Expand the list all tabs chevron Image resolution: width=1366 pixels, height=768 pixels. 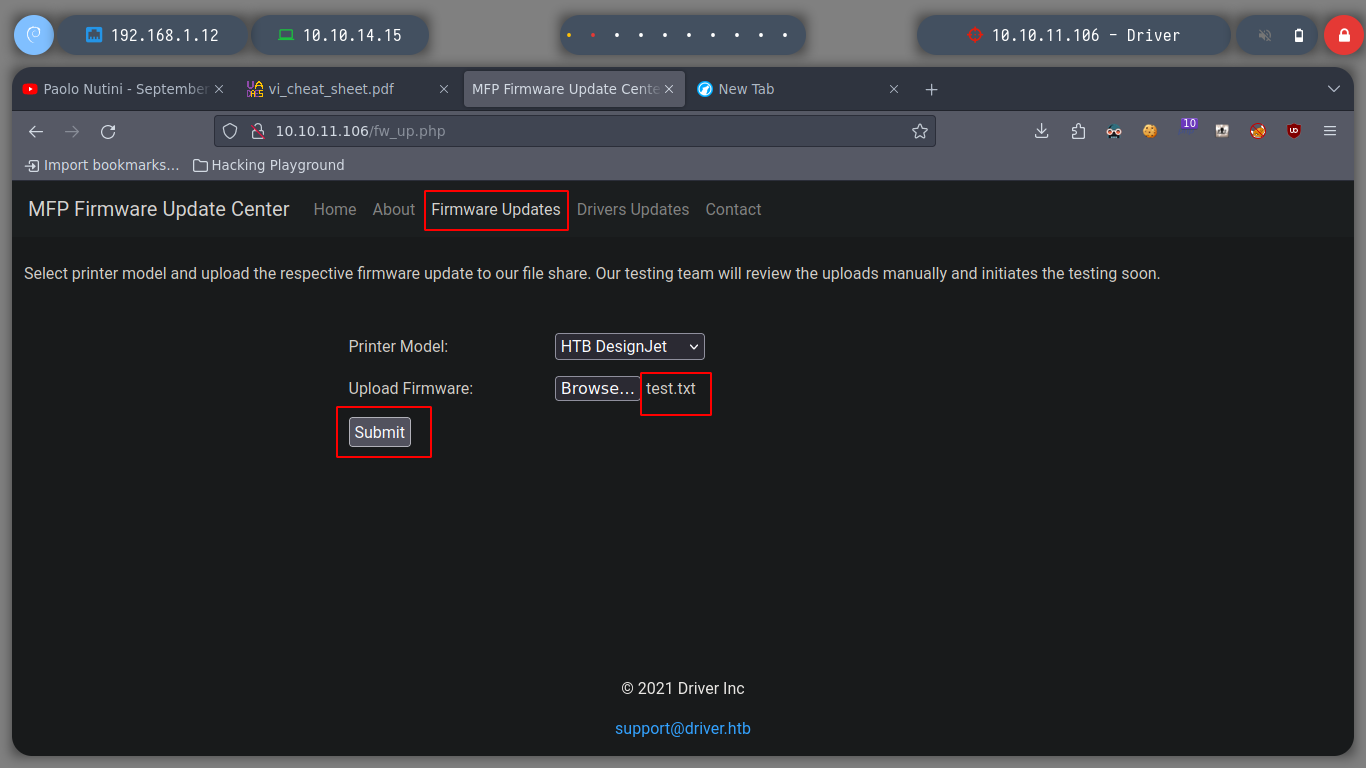[1333, 89]
